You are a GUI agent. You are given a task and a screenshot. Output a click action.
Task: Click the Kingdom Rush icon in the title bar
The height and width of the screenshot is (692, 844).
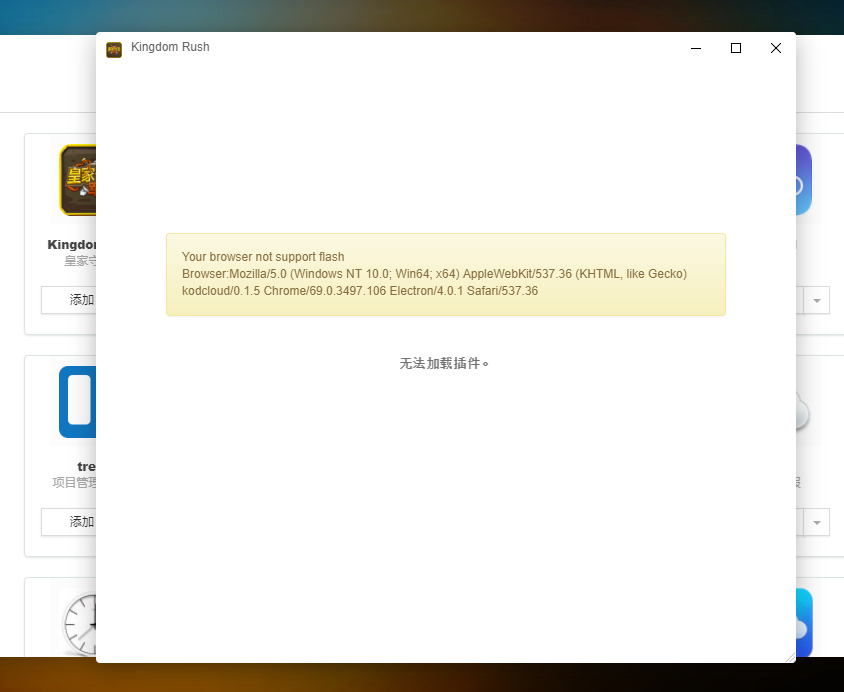point(114,50)
